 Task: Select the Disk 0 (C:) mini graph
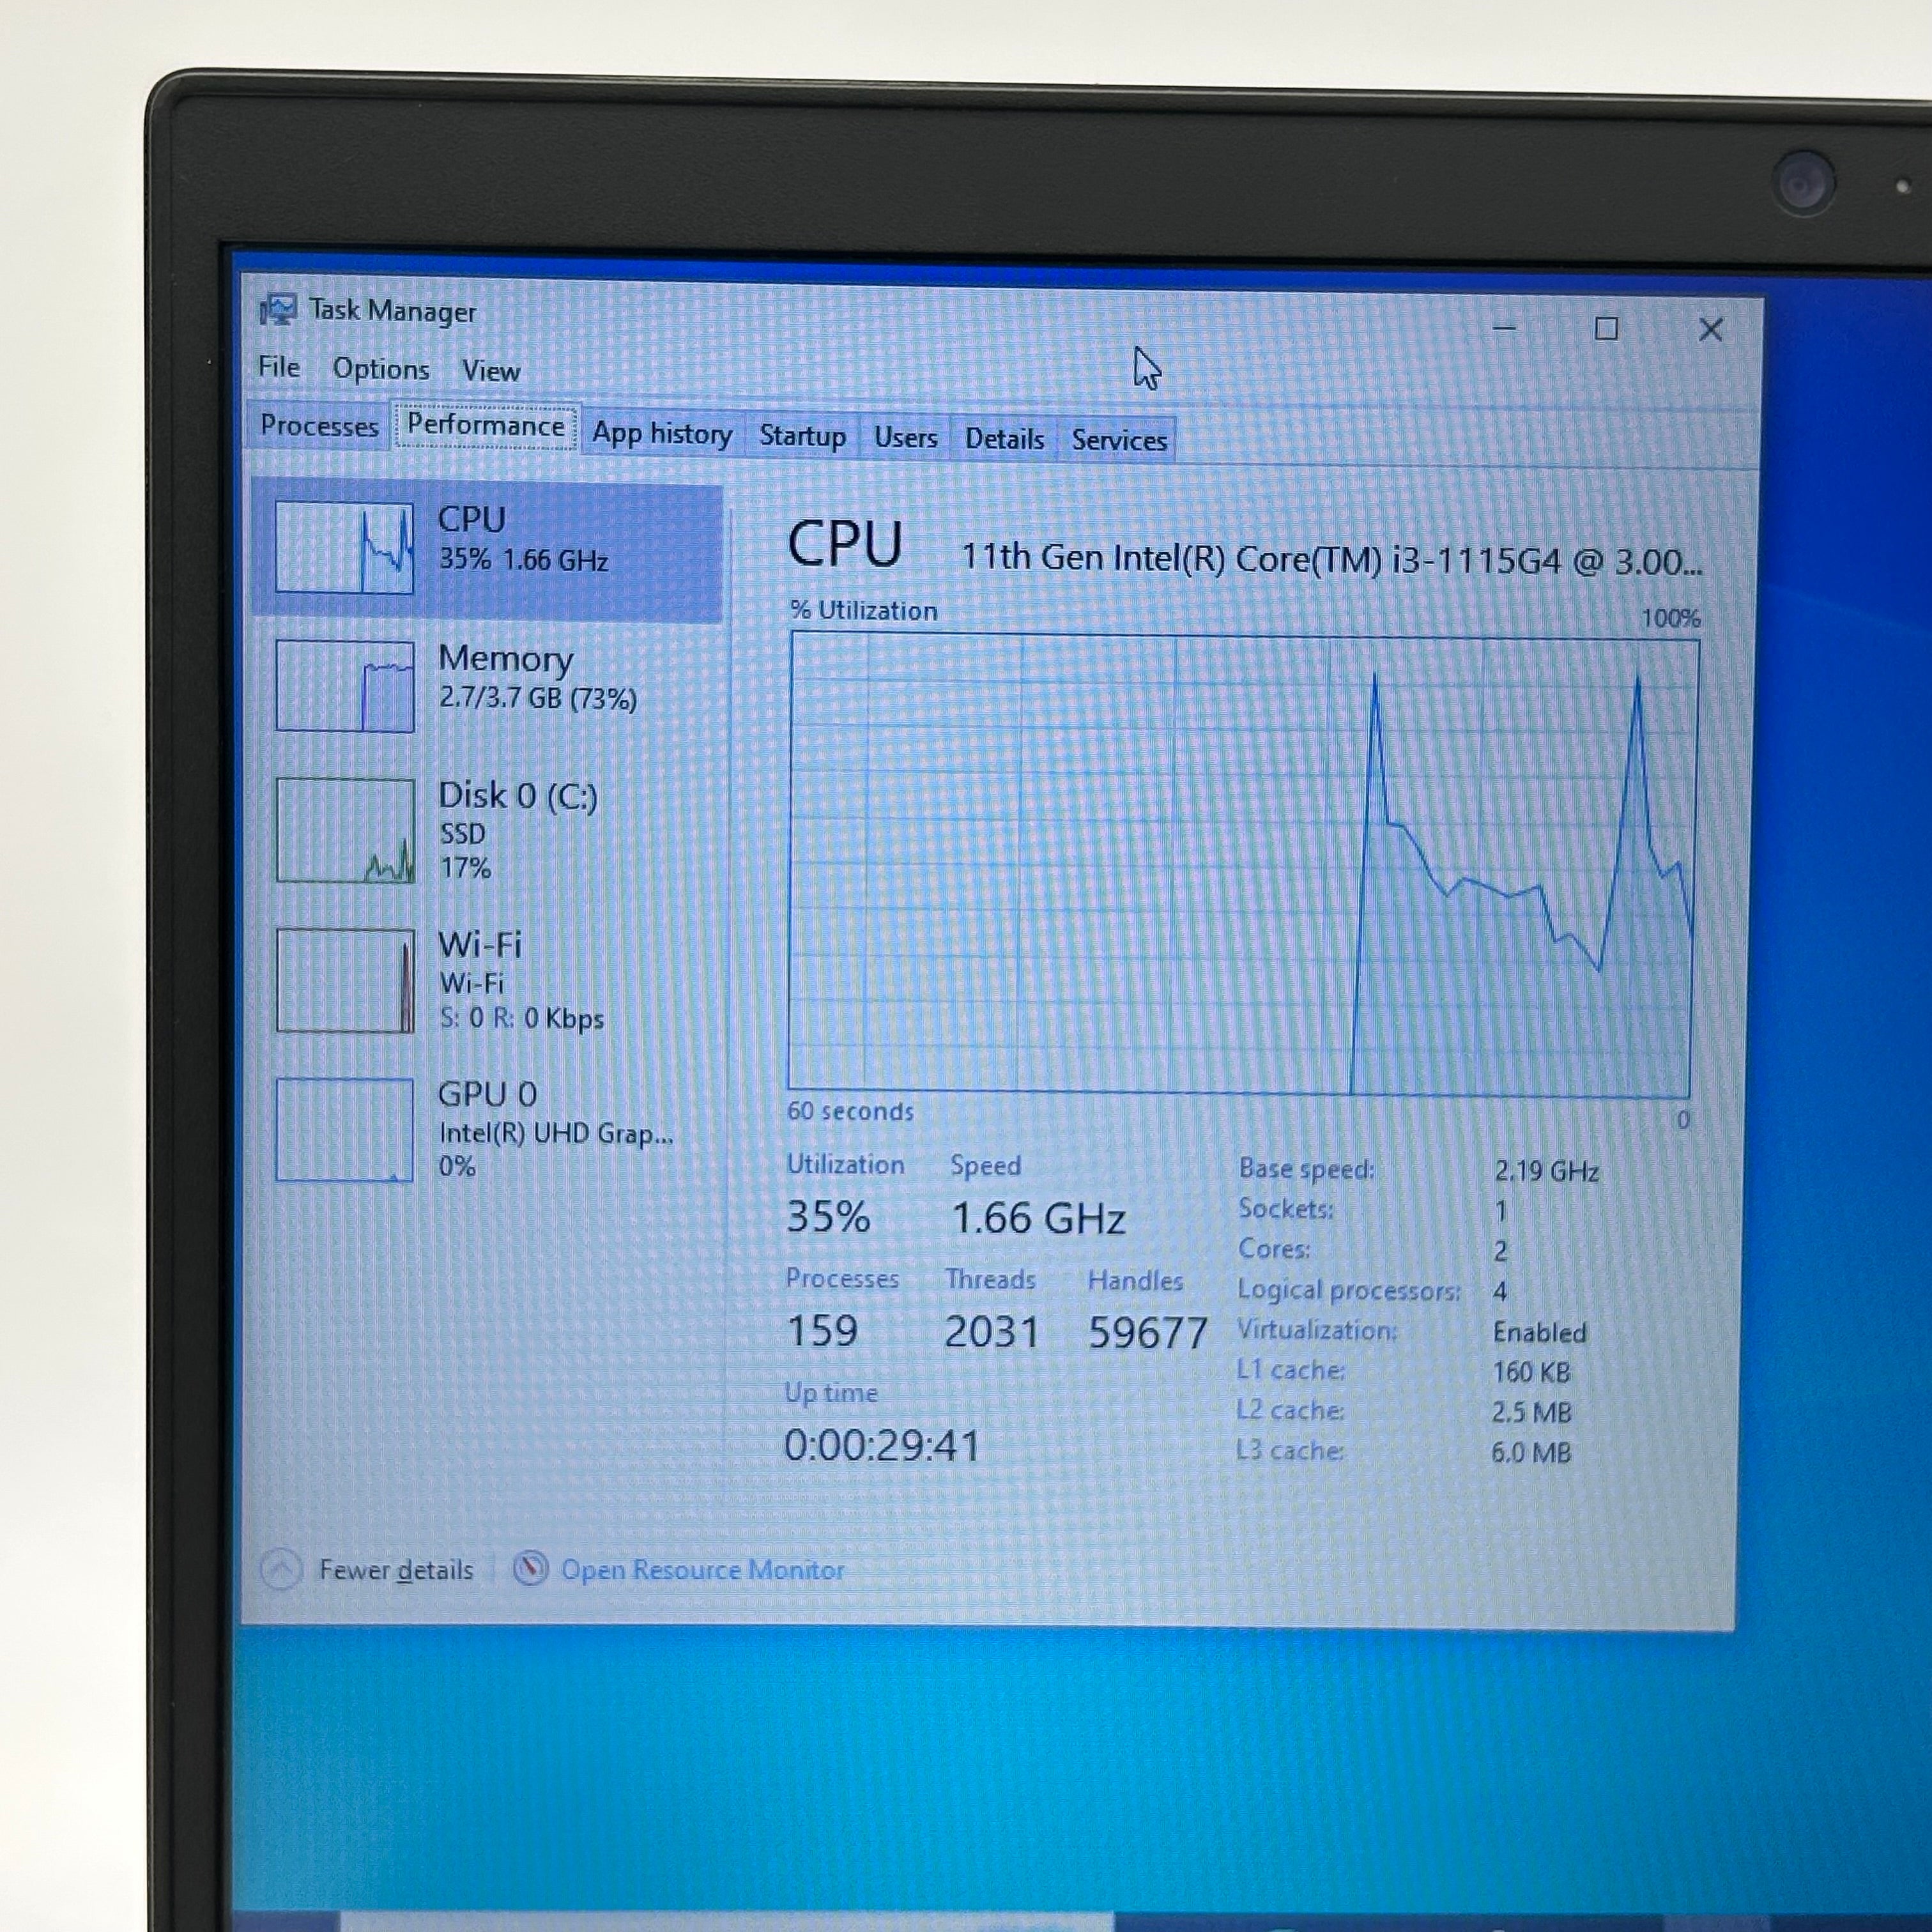345,830
